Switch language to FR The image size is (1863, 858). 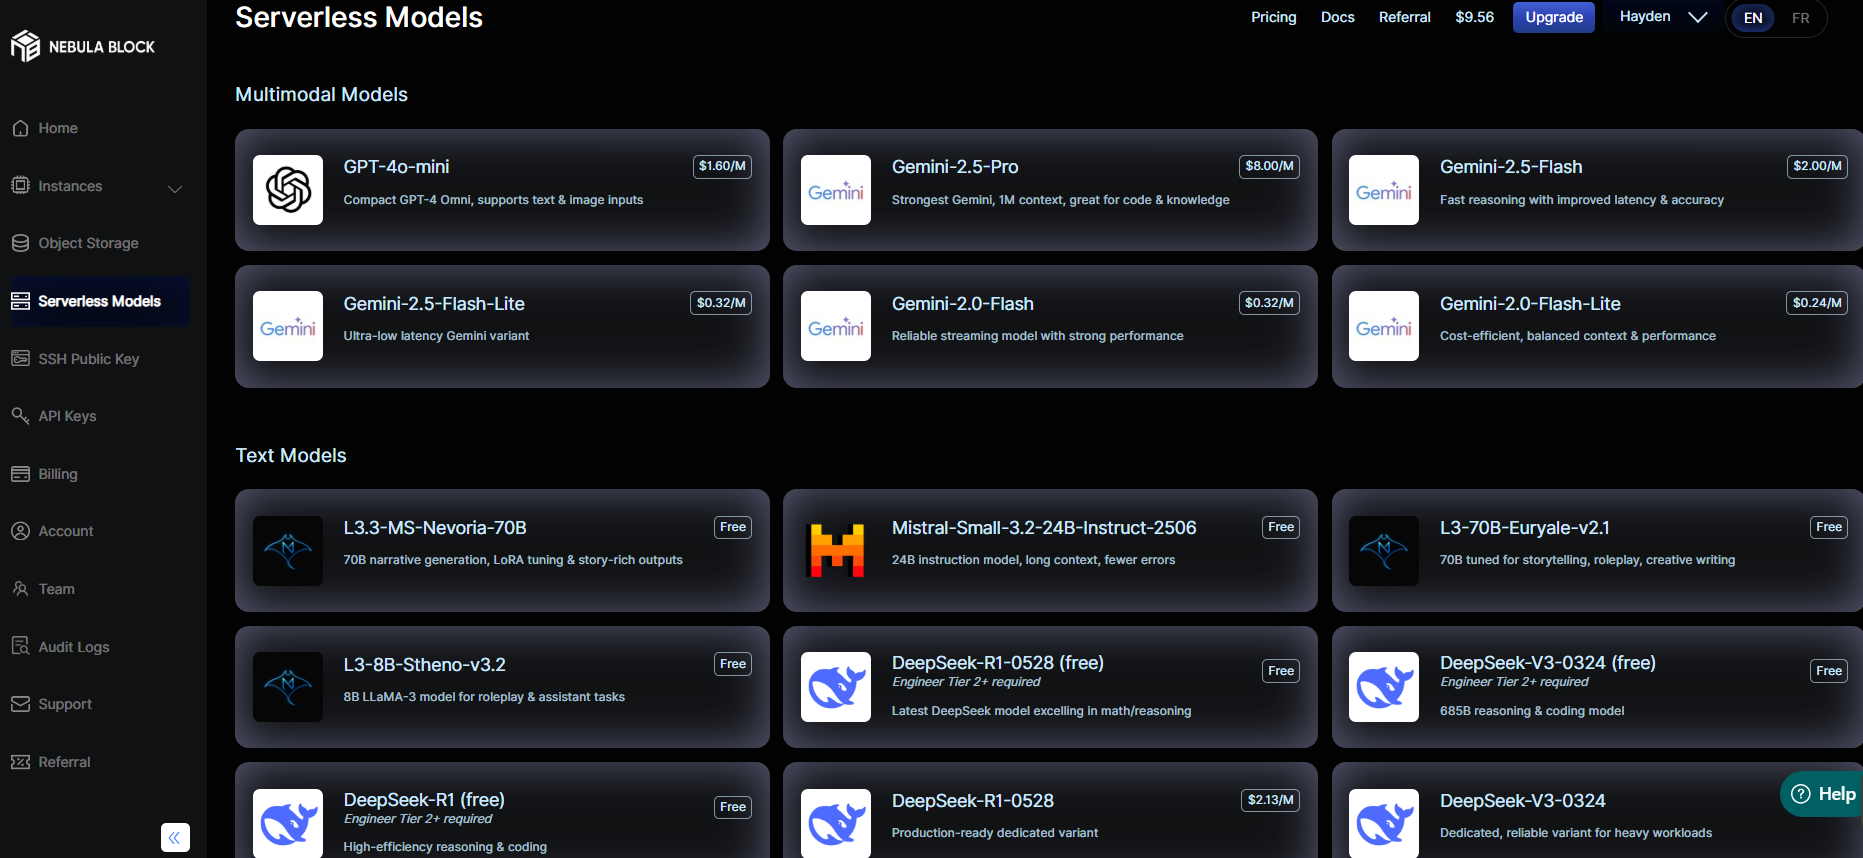1801,18
